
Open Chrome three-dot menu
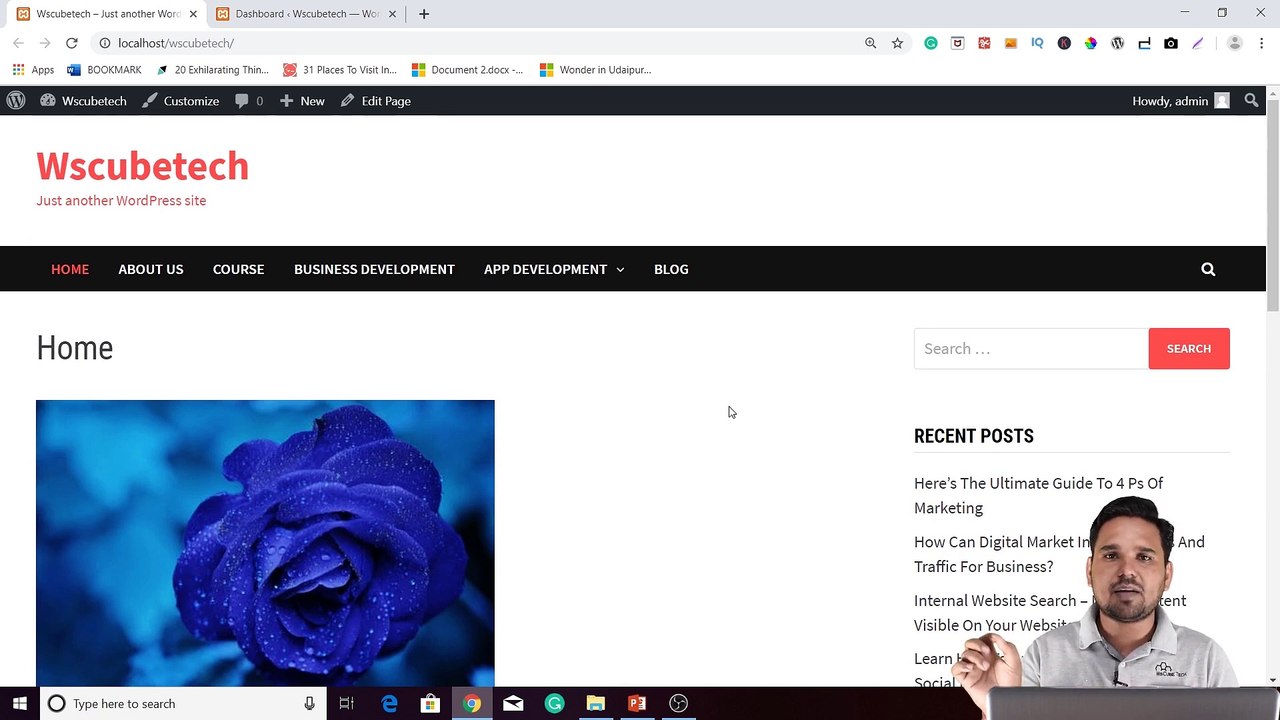(x=1262, y=43)
